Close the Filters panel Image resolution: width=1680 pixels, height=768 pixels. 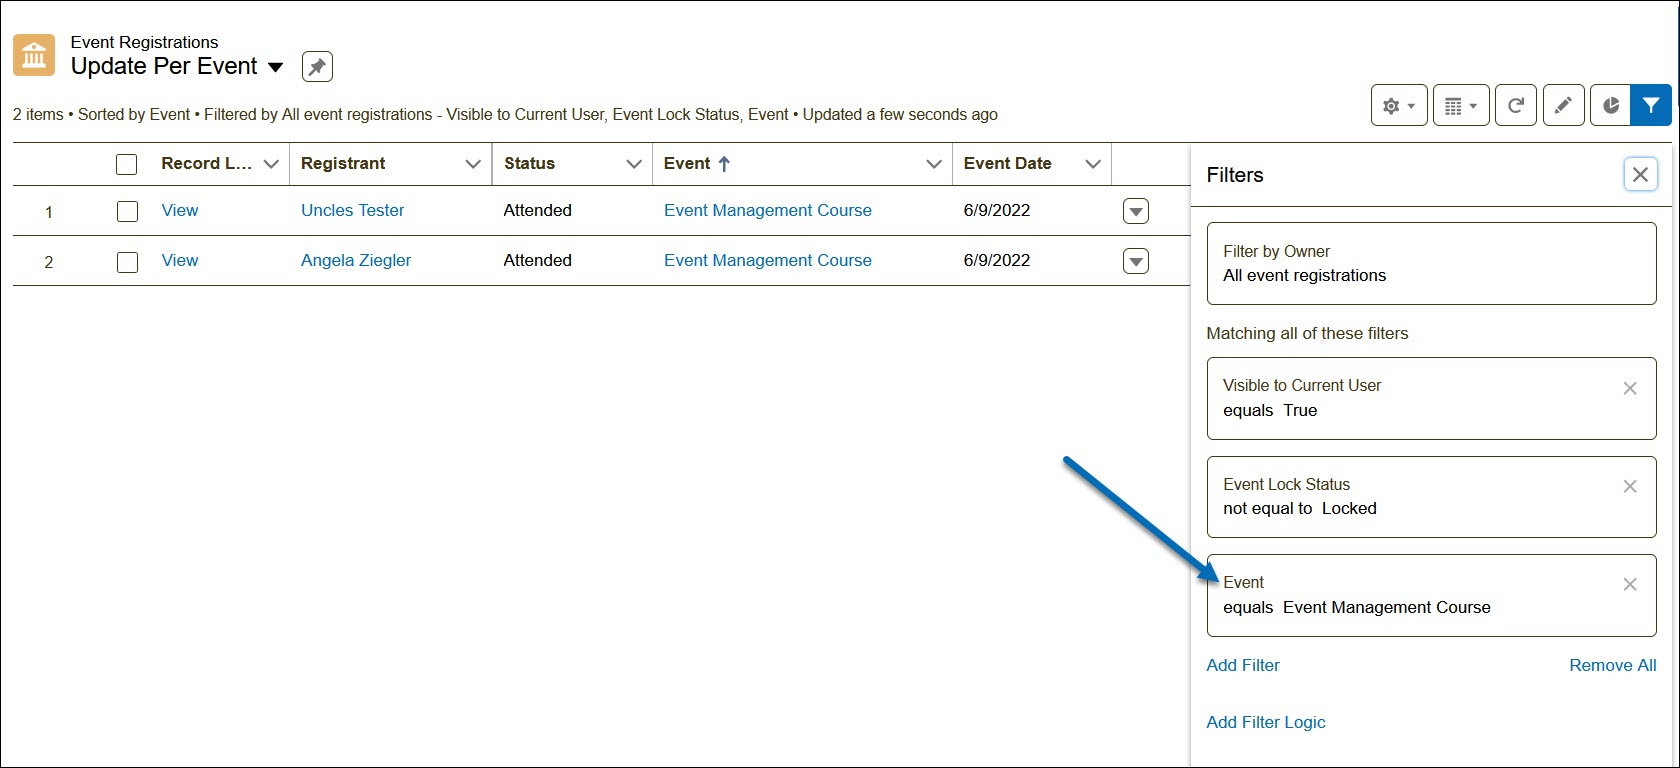click(1640, 175)
